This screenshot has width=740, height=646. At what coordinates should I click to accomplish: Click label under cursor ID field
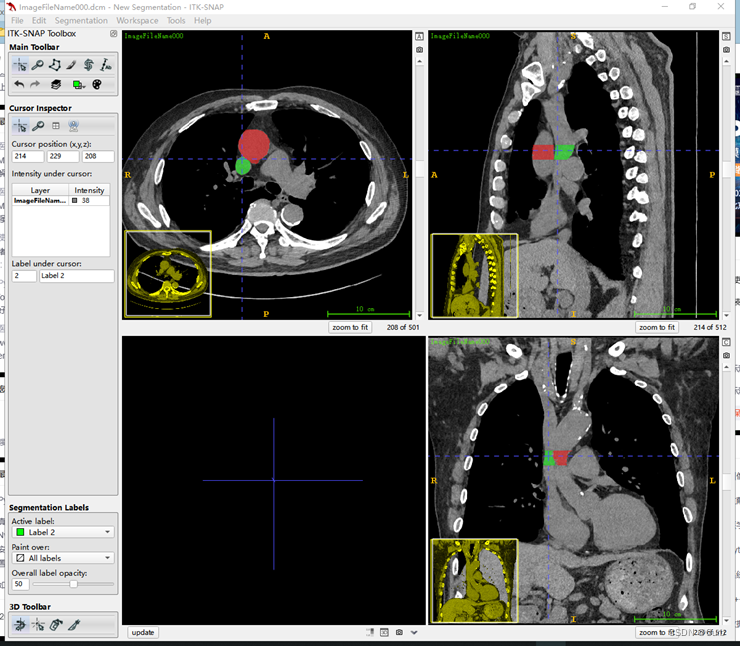(x=24, y=276)
